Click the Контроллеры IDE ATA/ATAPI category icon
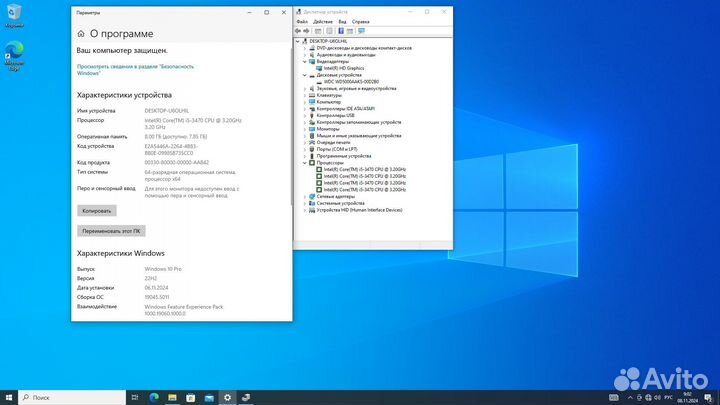The height and width of the screenshot is (405, 720). click(x=312, y=109)
